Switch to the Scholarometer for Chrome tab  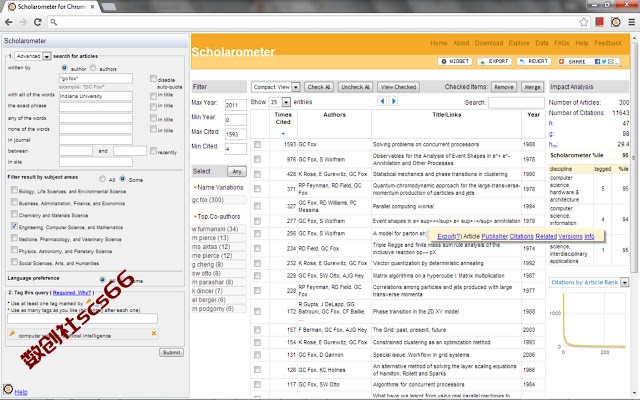click(52, 7)
